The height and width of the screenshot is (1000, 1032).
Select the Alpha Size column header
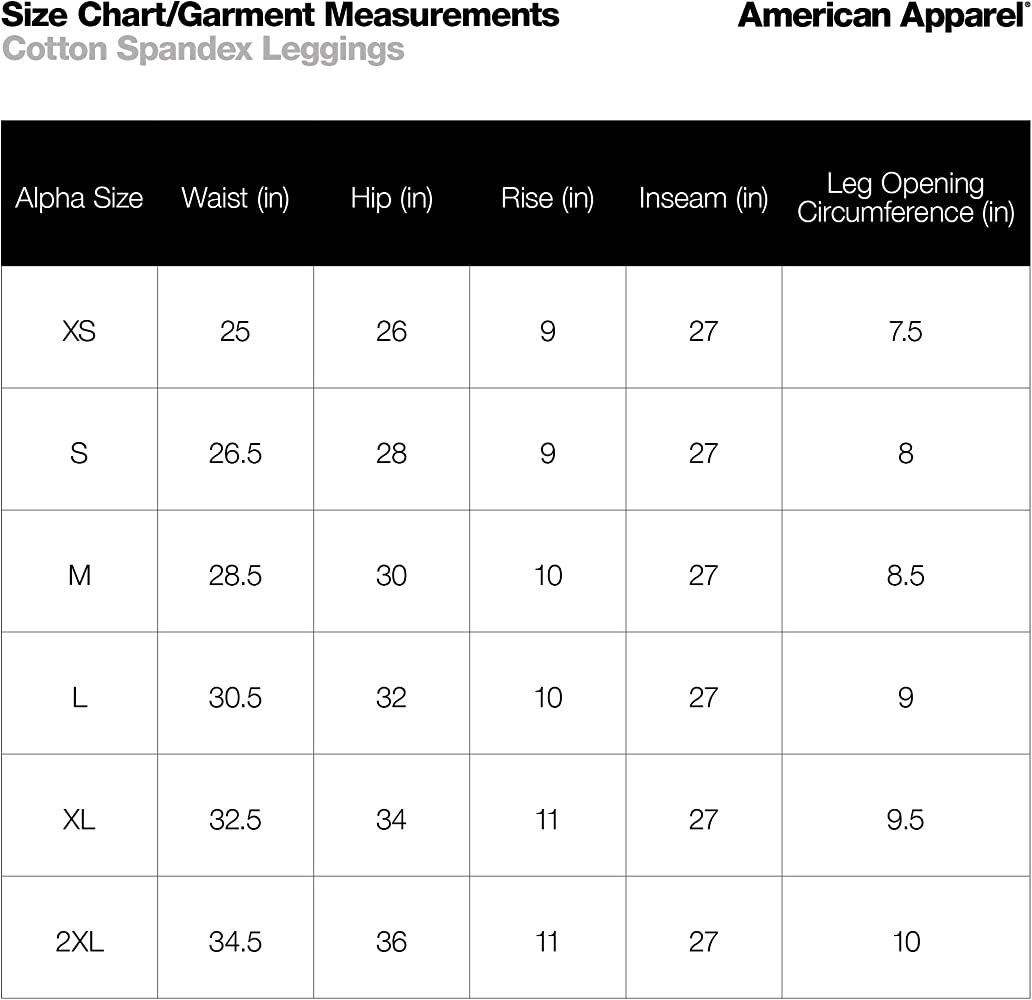[x=79, y=198]
